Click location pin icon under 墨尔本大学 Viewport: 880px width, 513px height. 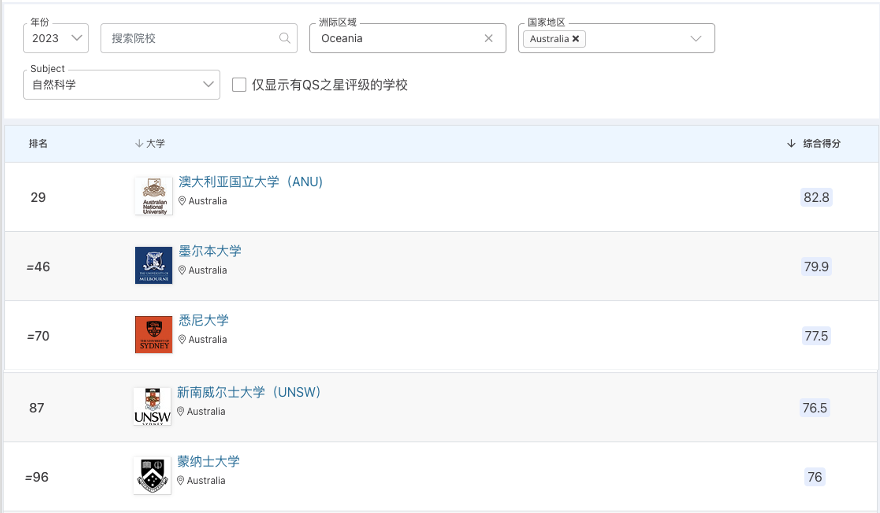(x=182, y=270)
